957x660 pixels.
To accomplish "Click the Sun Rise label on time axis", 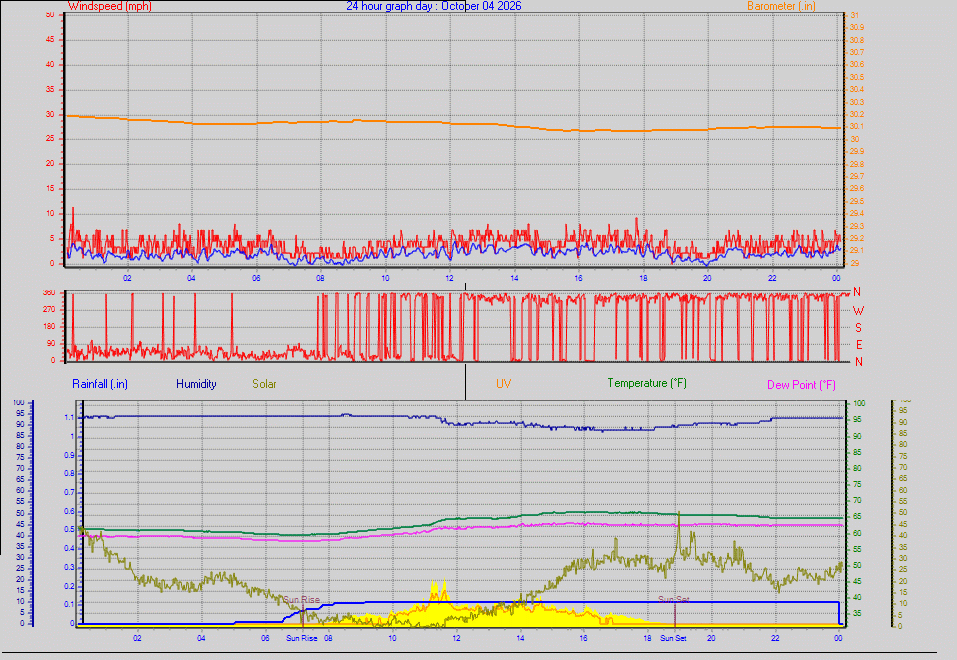I will pyautogui.click(x=302, y=638).
